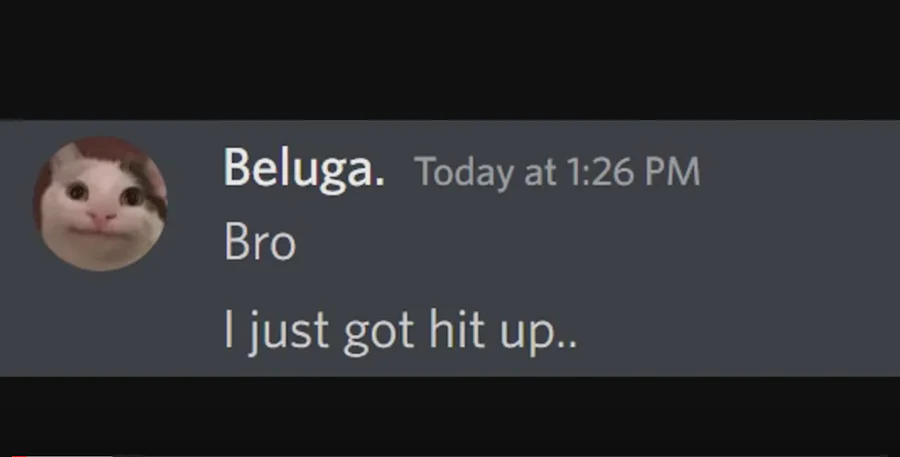
Task: Click the word just in the message
Action: 288,331
